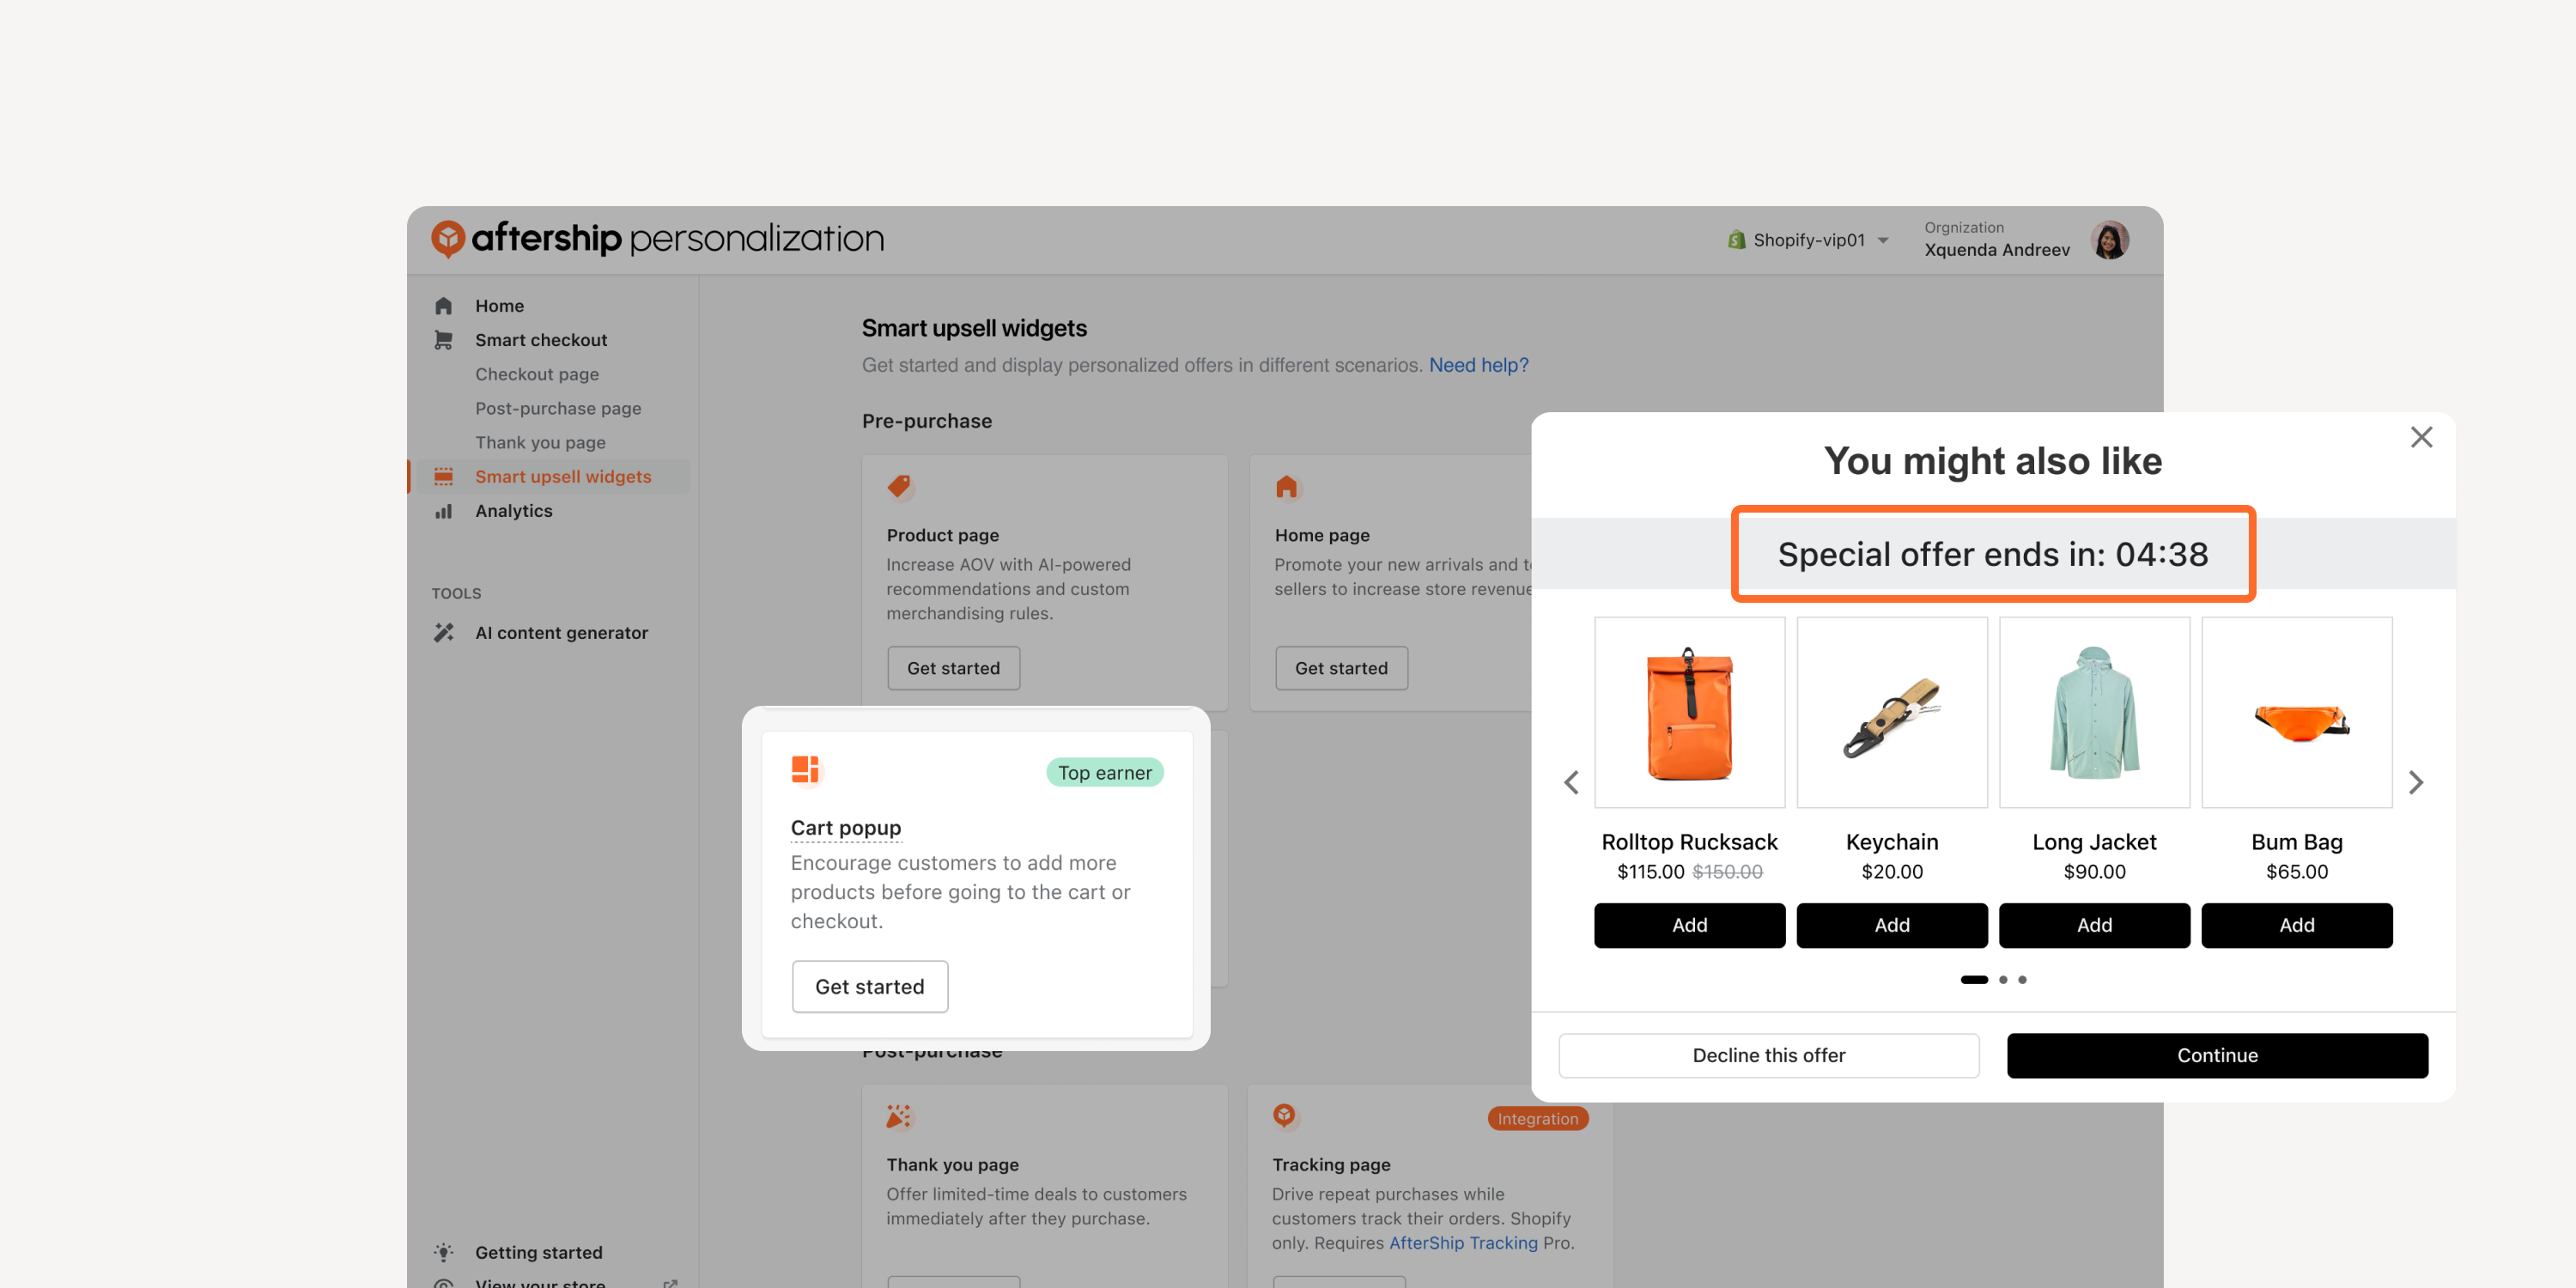This screenshot has width=2576, height=1288.
Task: Click the AI content generator wand icon
Action: click(x=443, y=632)
